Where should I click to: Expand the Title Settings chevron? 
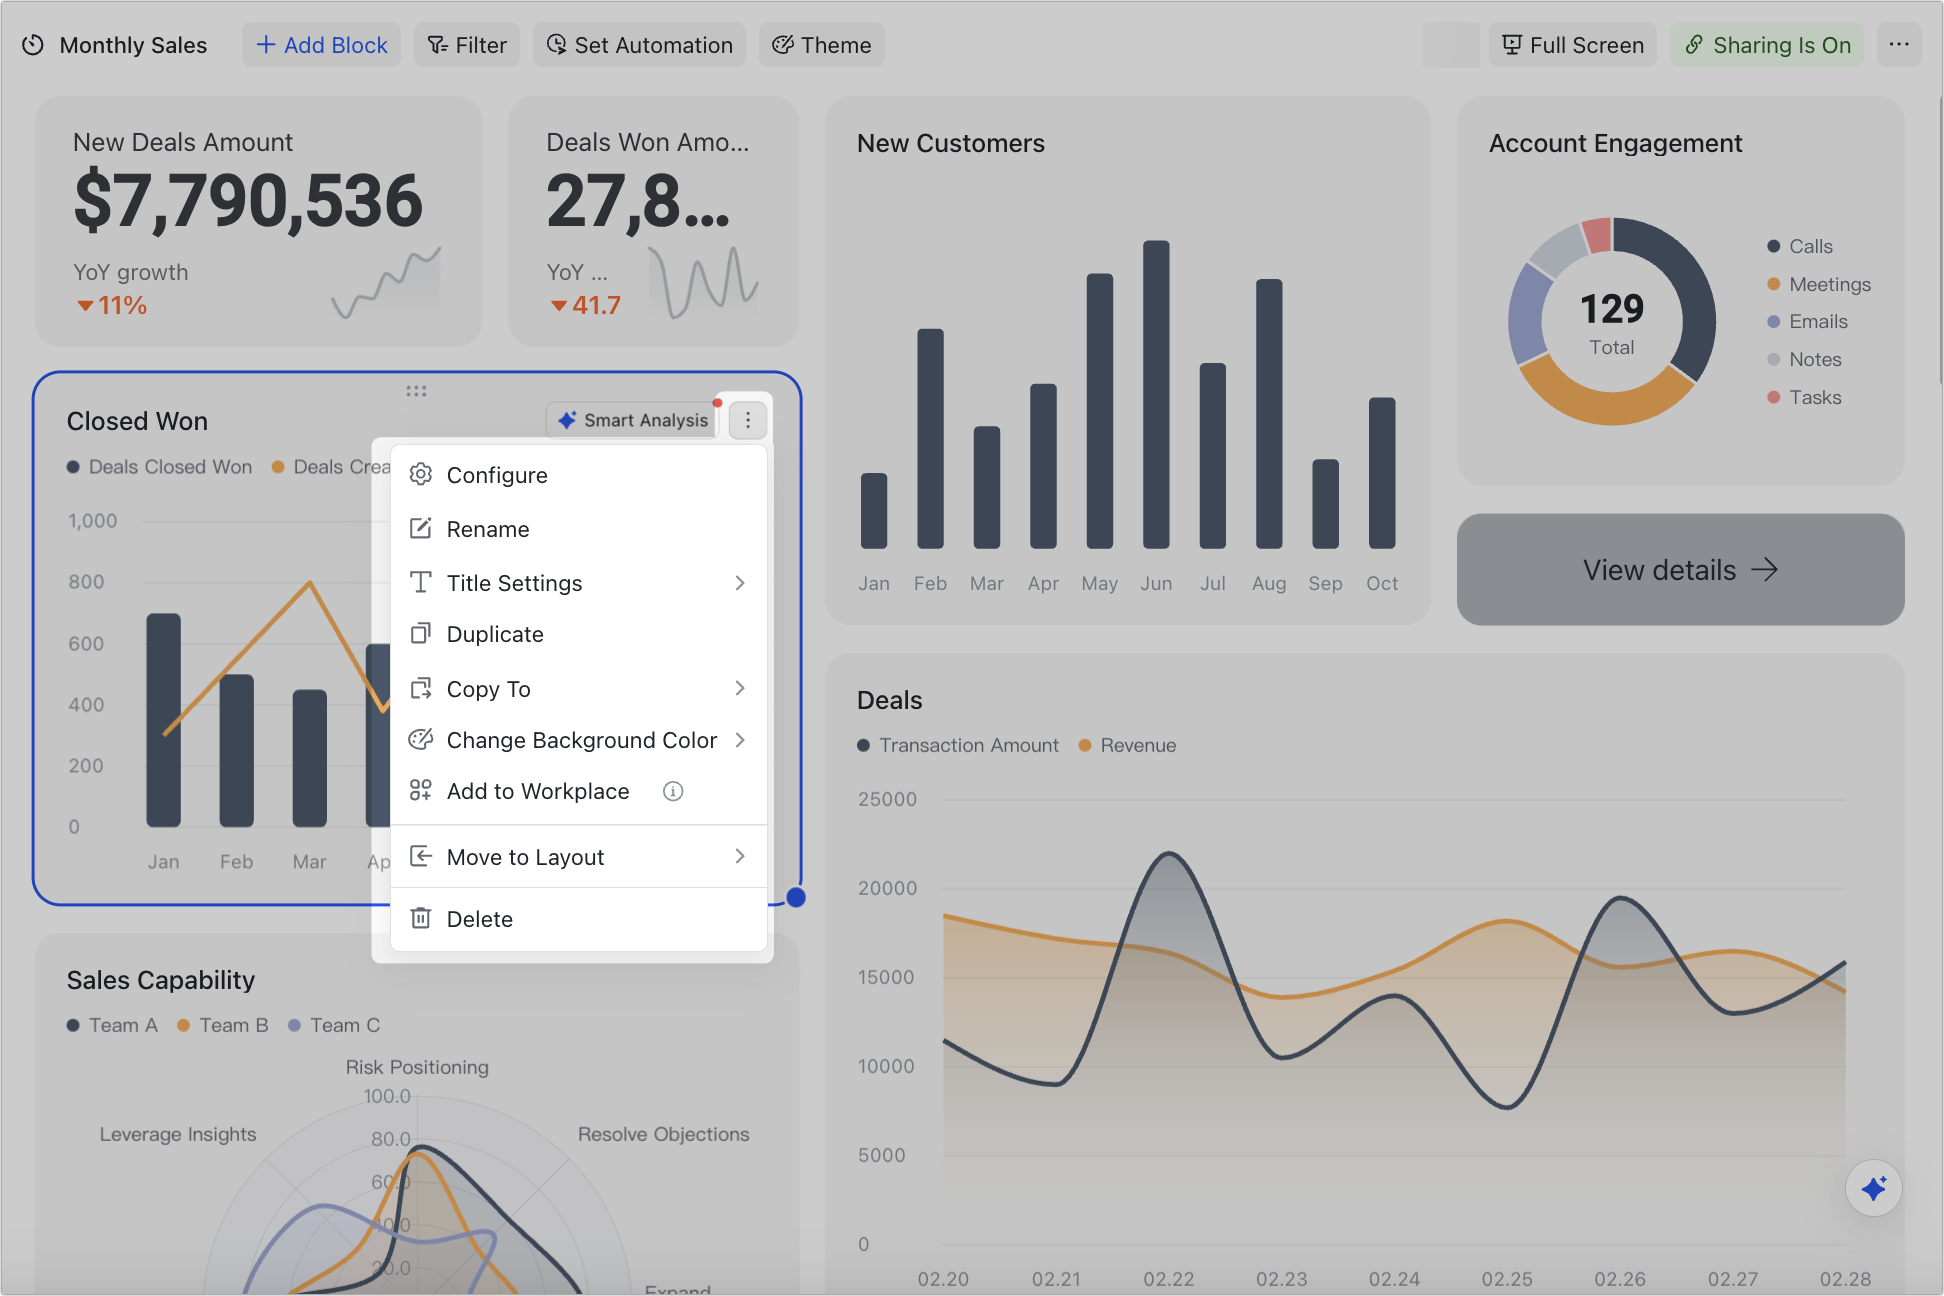(x=740, y=583)
